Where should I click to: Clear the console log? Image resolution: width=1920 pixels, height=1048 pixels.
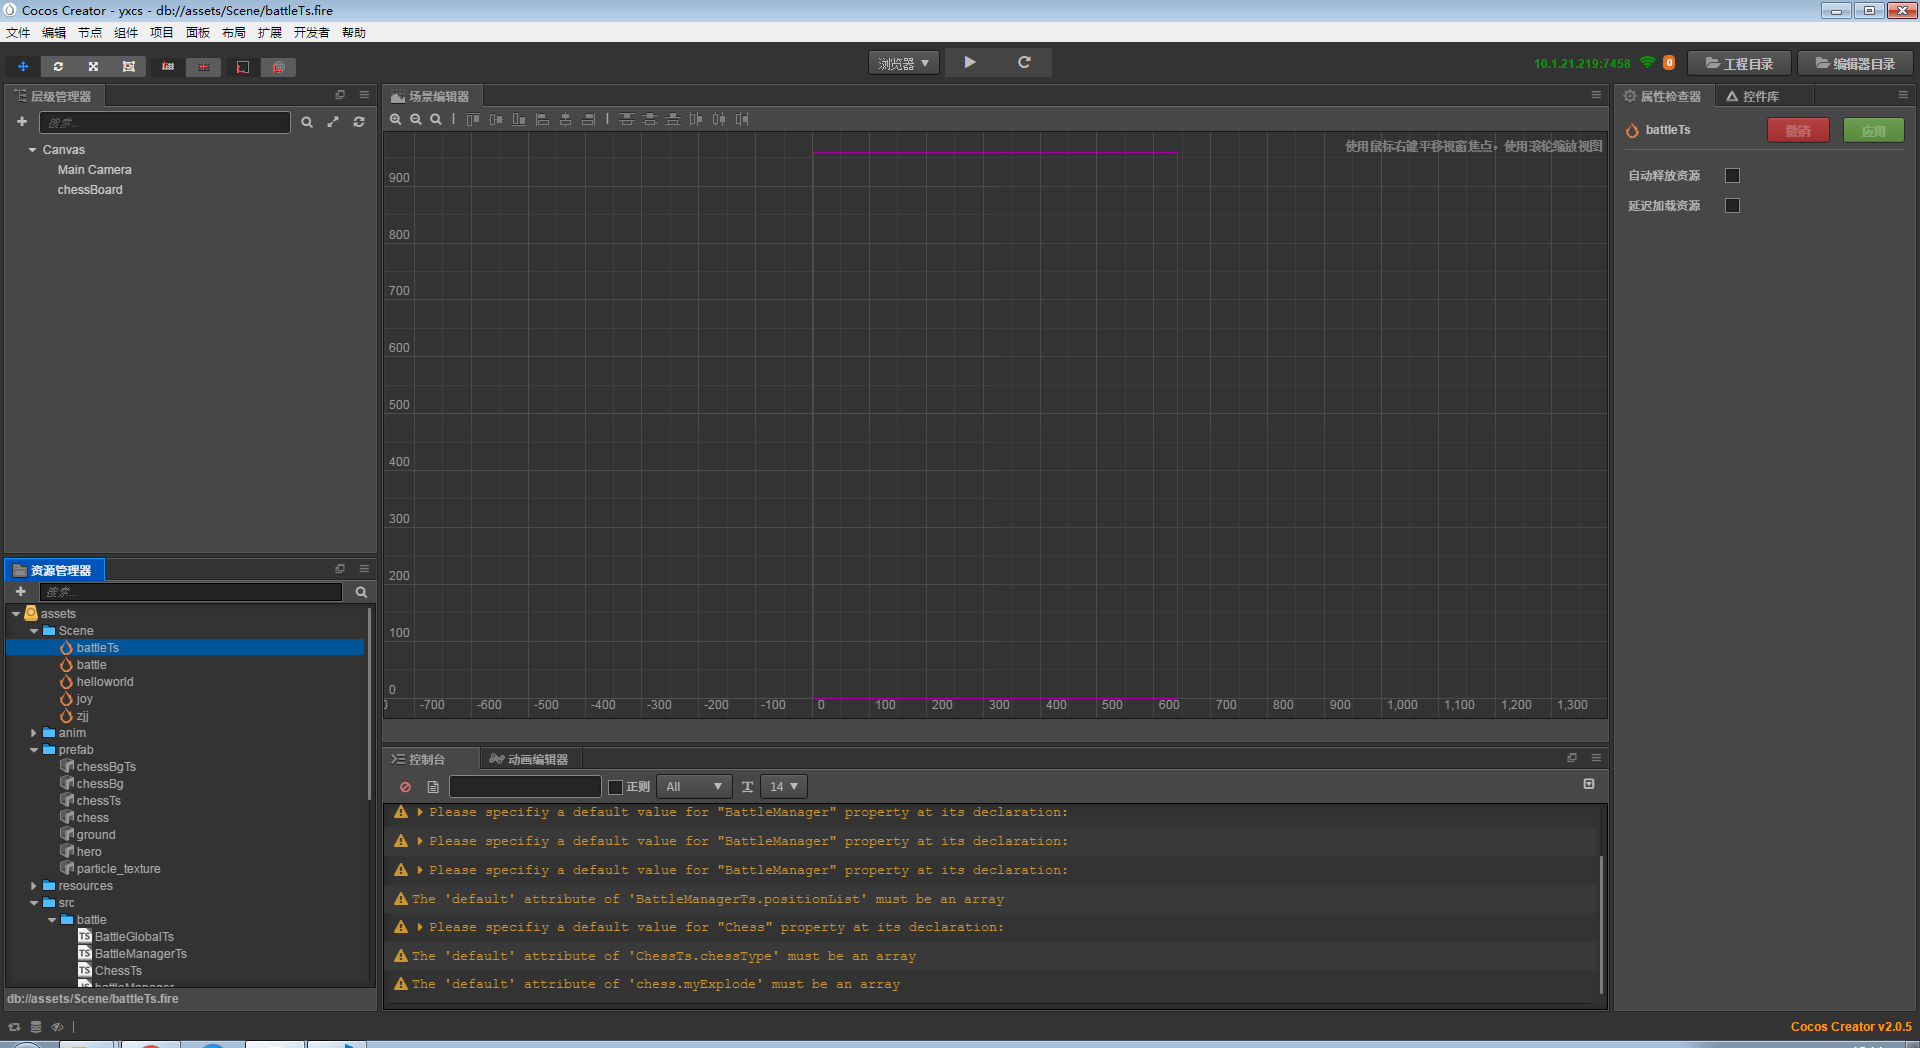point(405,787)
